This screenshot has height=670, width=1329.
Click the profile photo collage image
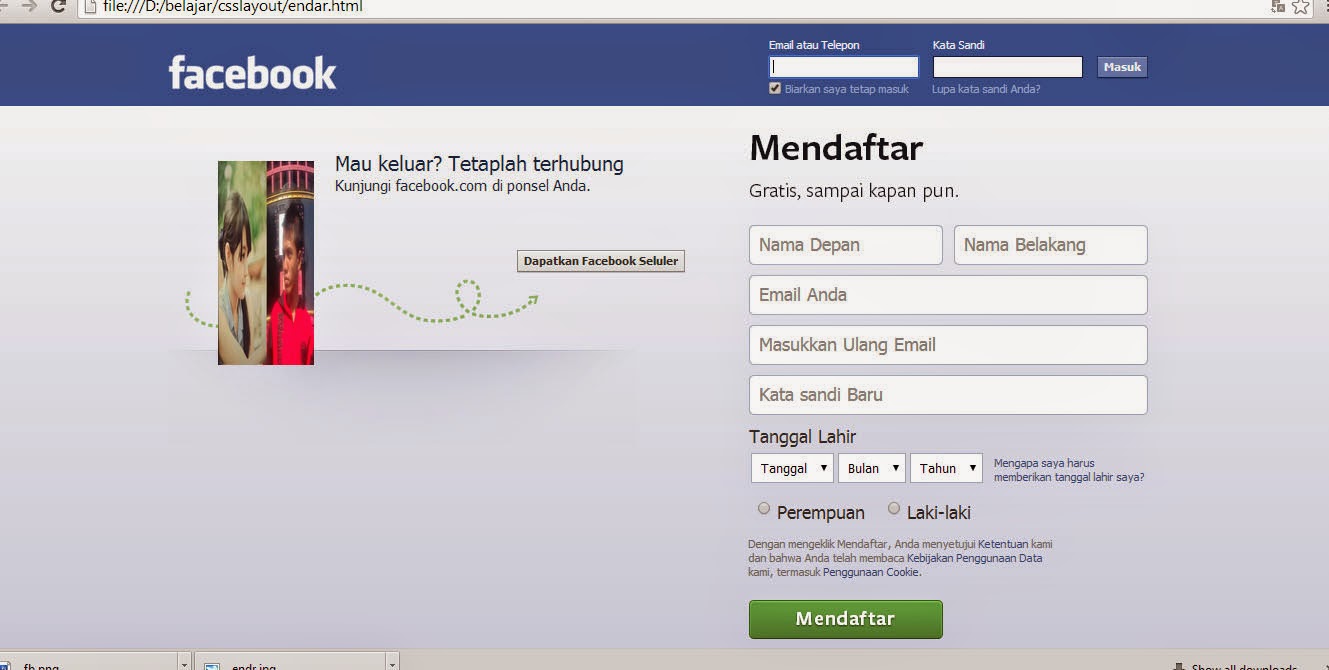266,263
